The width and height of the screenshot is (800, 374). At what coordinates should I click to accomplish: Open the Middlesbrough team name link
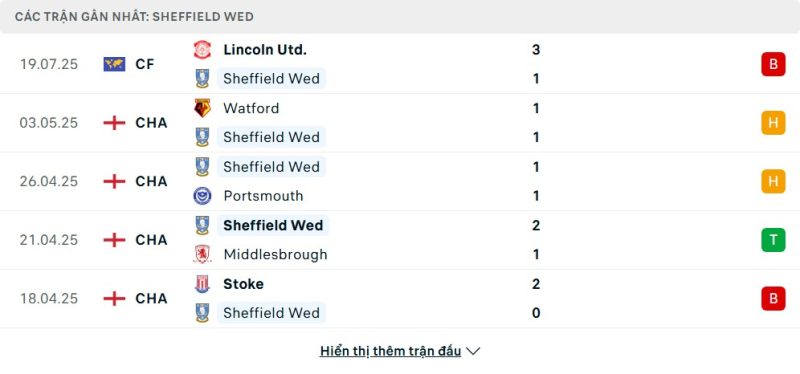tap(276, 254)
